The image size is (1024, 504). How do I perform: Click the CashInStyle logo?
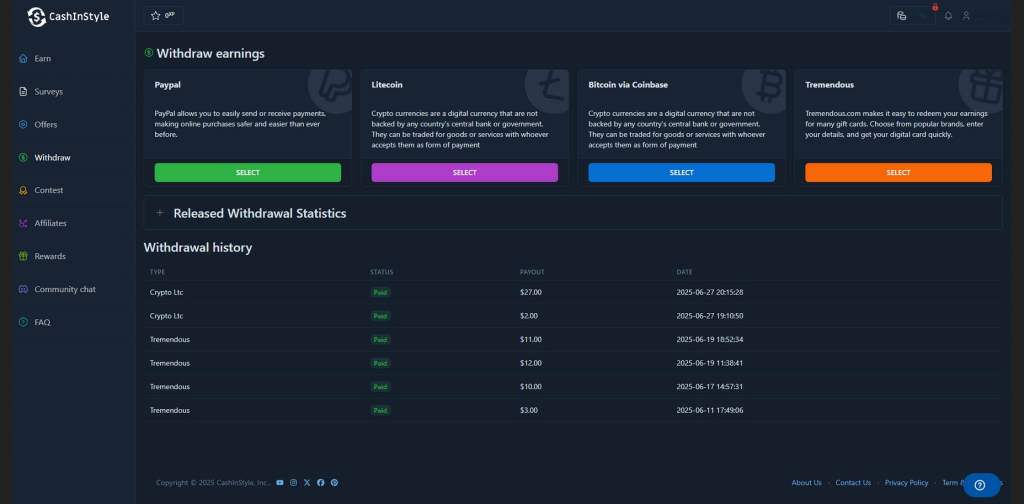(69, 16)
